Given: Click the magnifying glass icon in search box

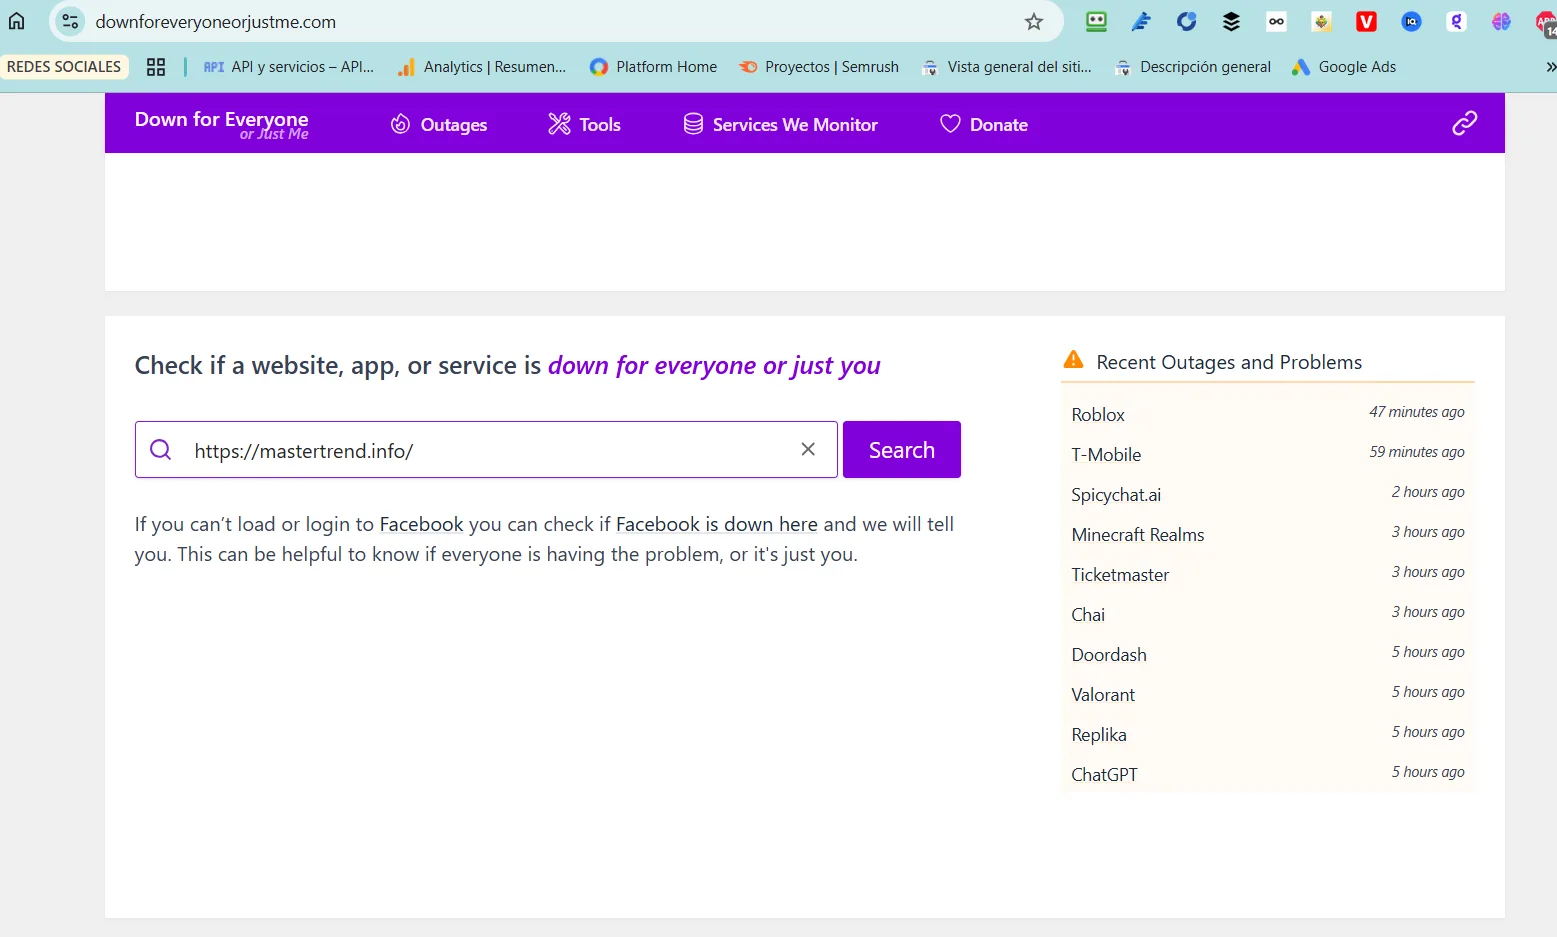Looking at the screenshot, I should click(x=161, y=450).
